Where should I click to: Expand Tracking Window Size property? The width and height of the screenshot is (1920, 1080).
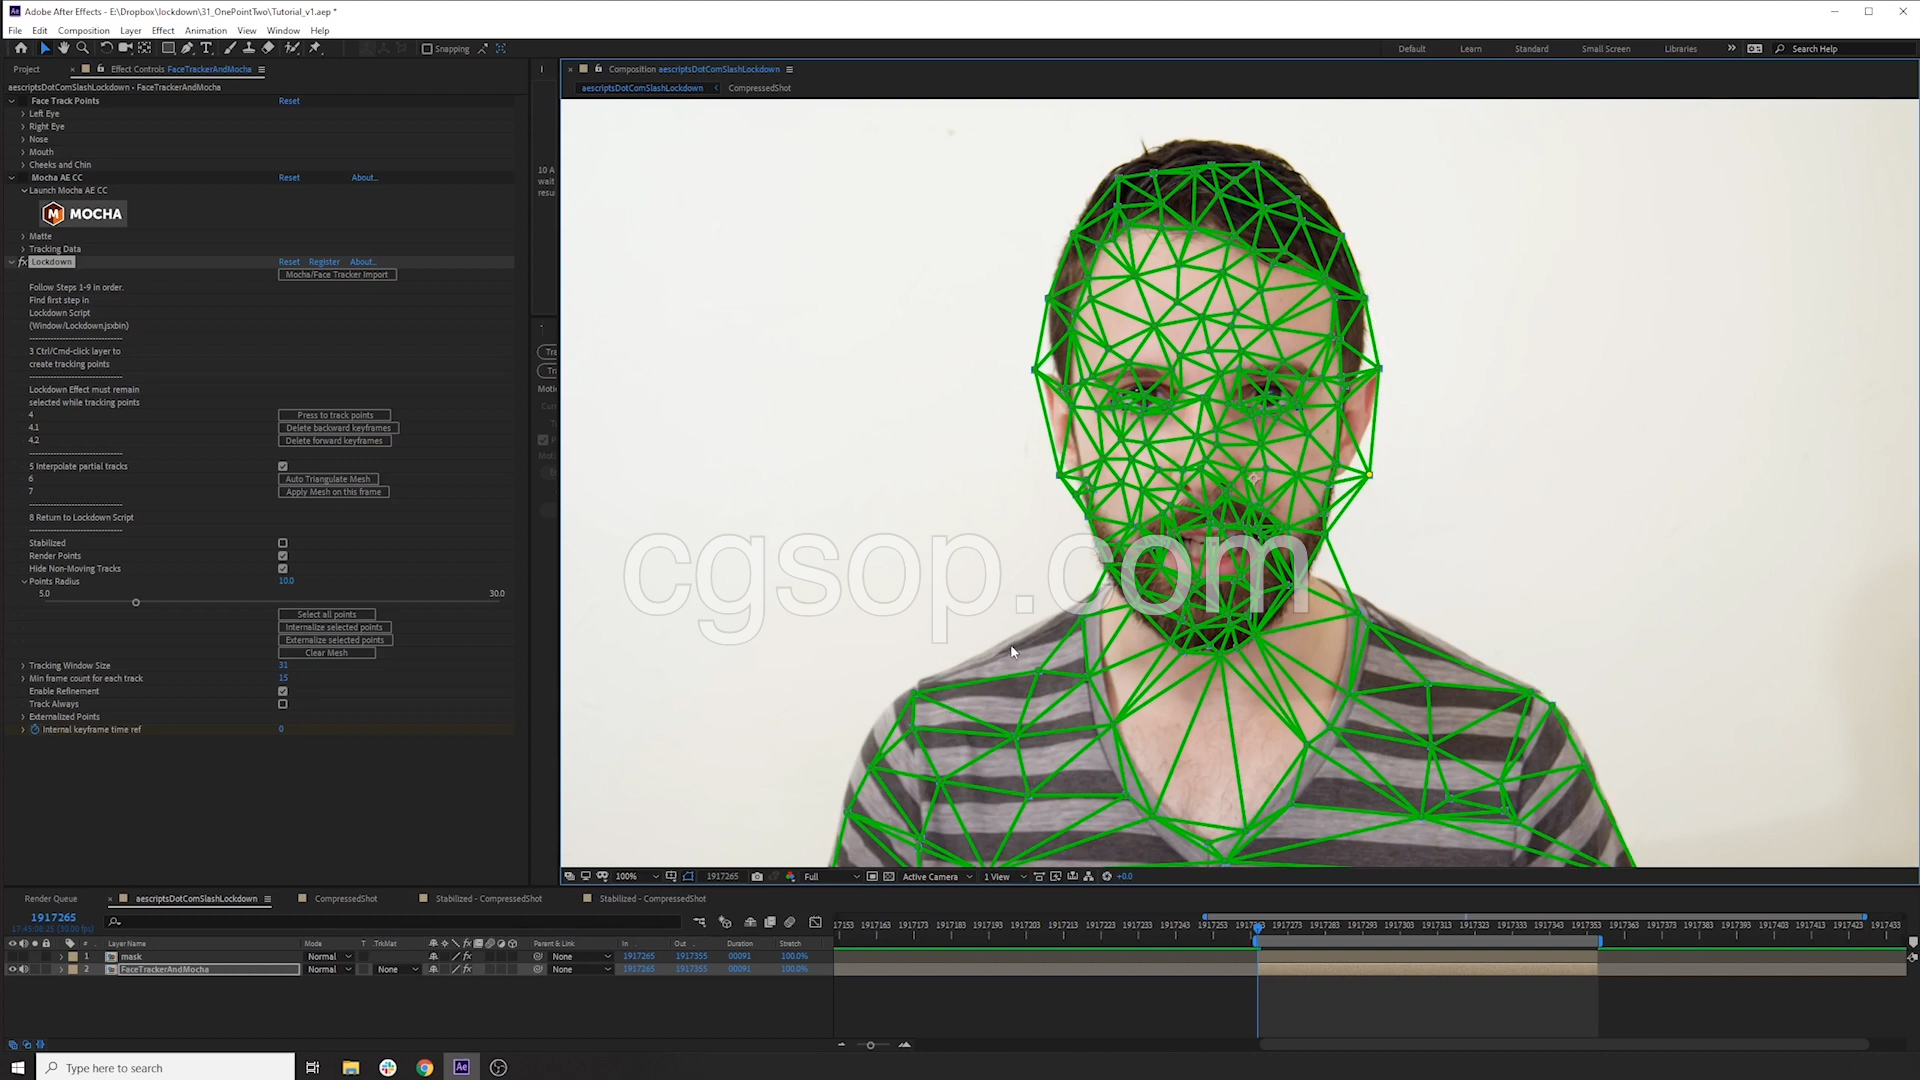pos(23,666)
